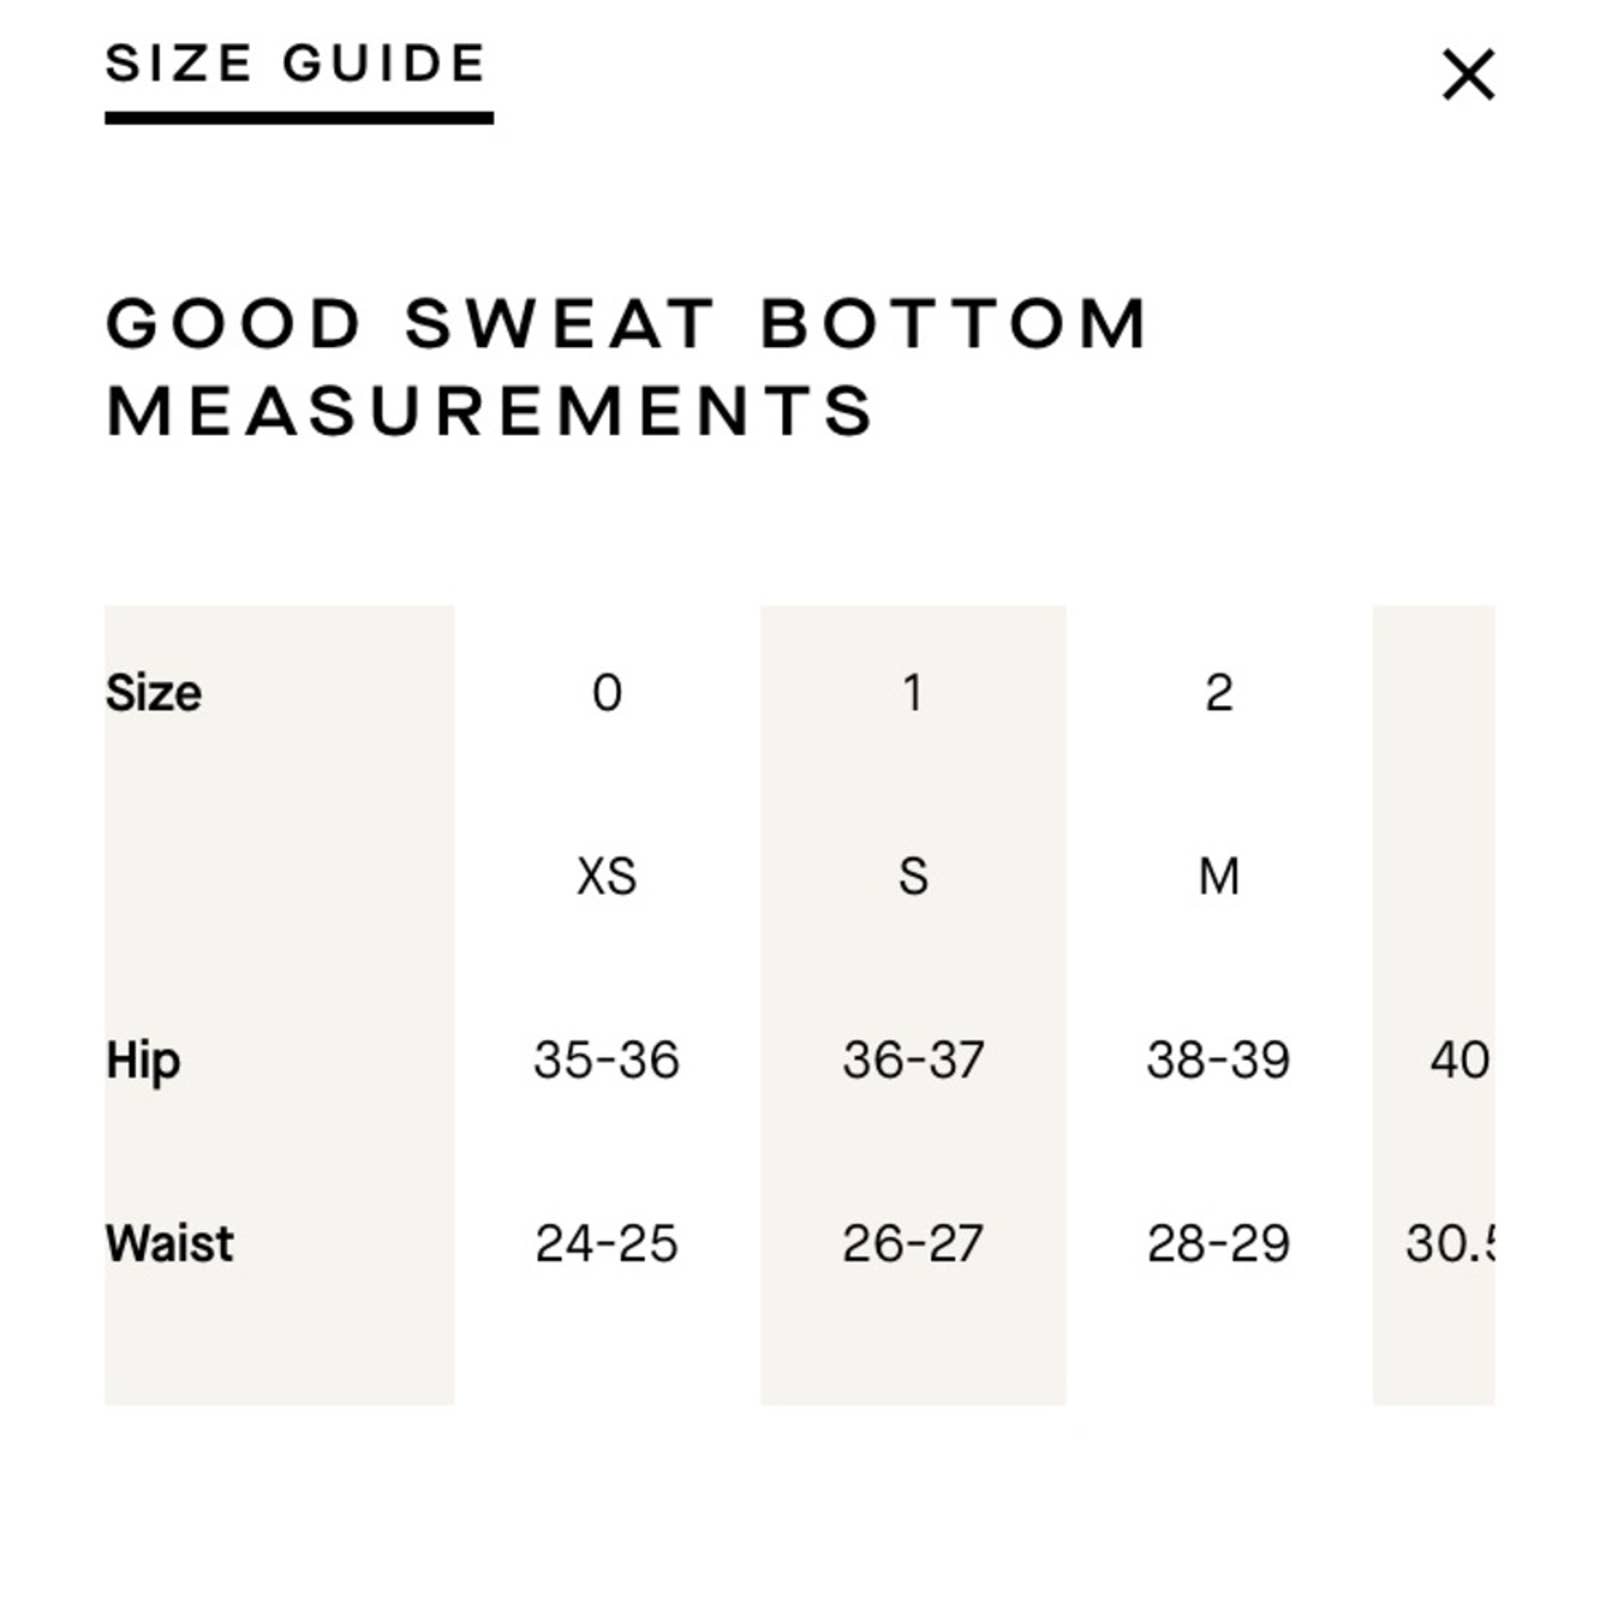Click the 36-37 hip measurement
1600x1600 pixels.
[913, 1060]
